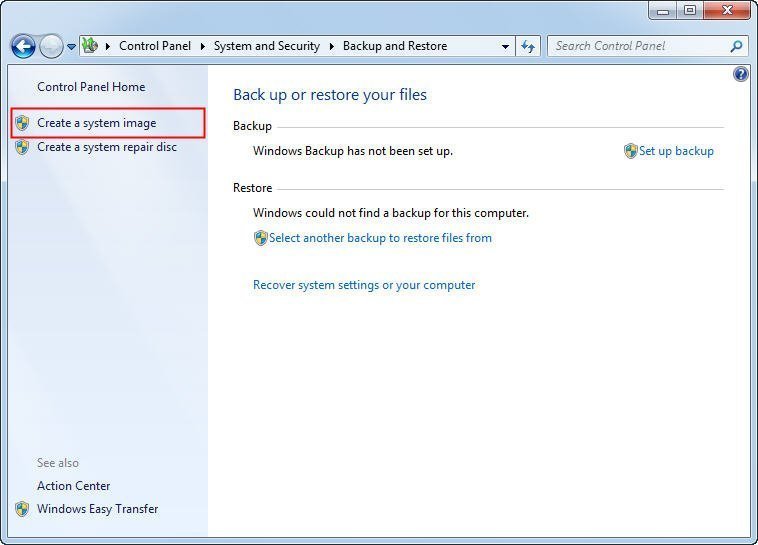Viewport: 758px width, 545px height.
Task: Click 'Windows could not find a backup' message
Action: tap(391, 213)
